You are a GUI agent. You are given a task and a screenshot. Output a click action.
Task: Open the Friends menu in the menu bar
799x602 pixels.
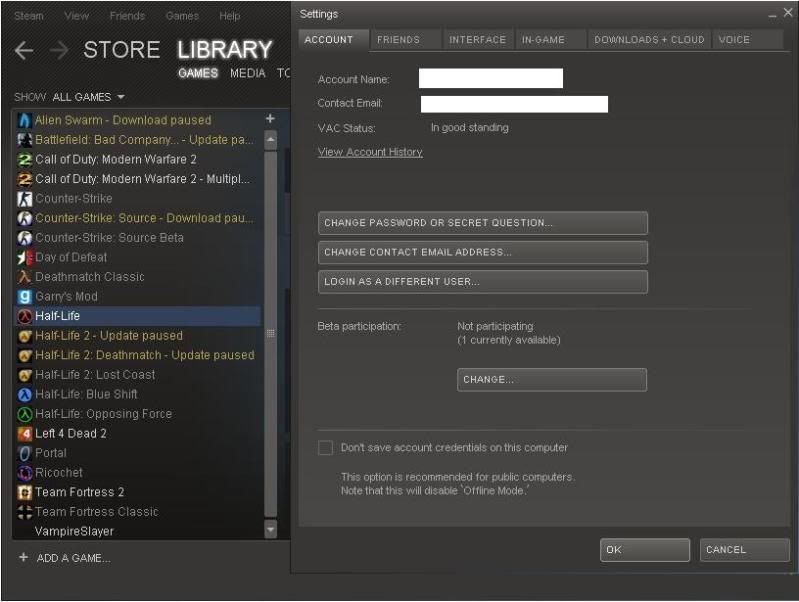pyautogui.click(x=127, y=16)
